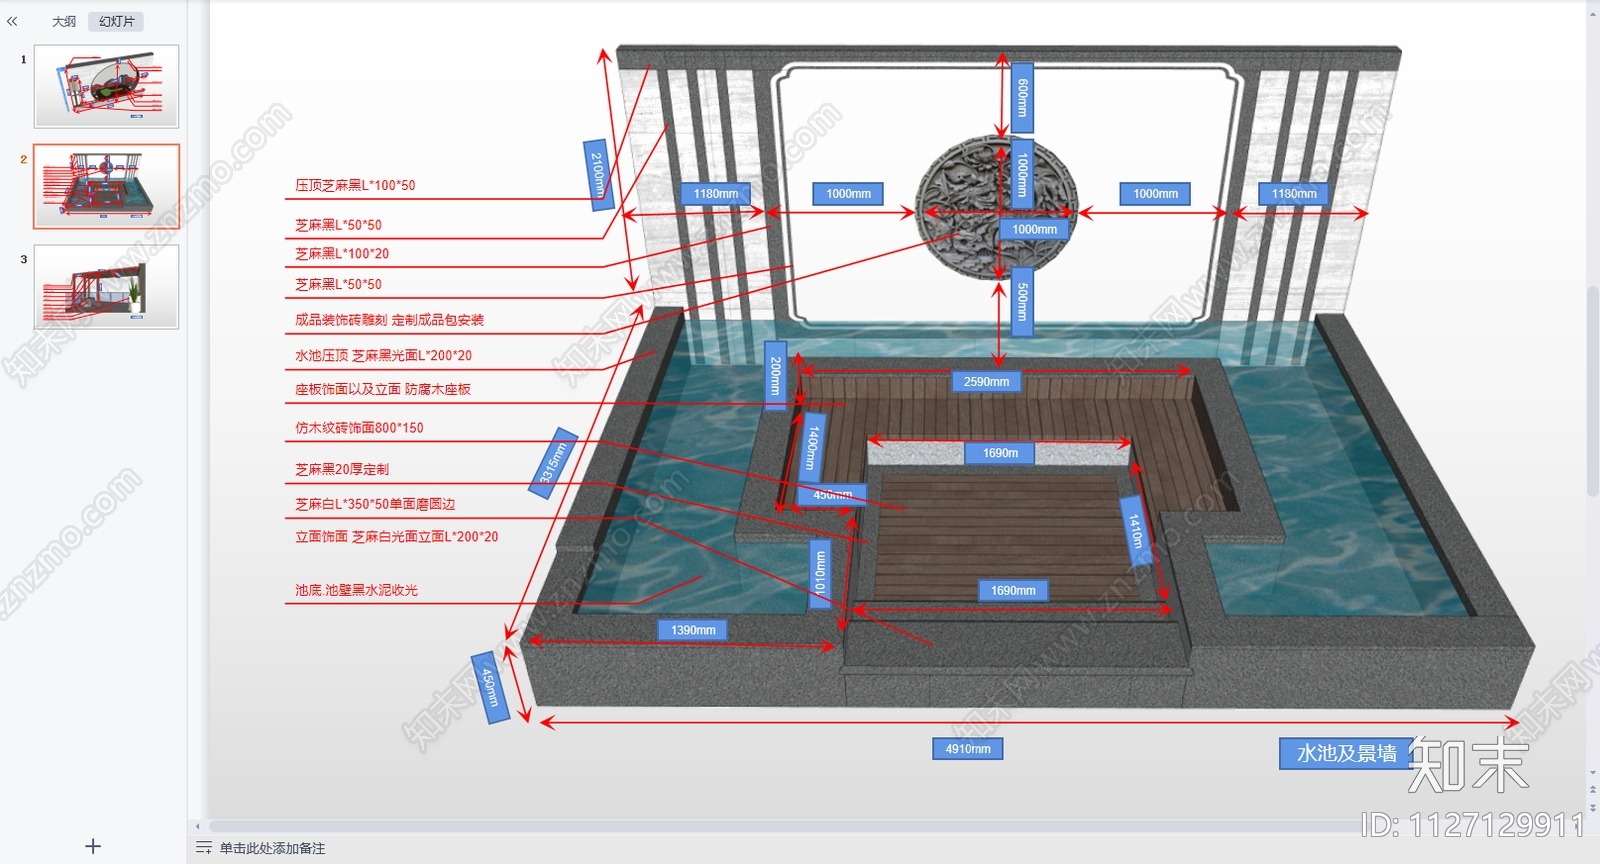The image size is (1600, 864).
Task: Select the 芝麻黑L*100*20 annotation
Action: [342, 254]
